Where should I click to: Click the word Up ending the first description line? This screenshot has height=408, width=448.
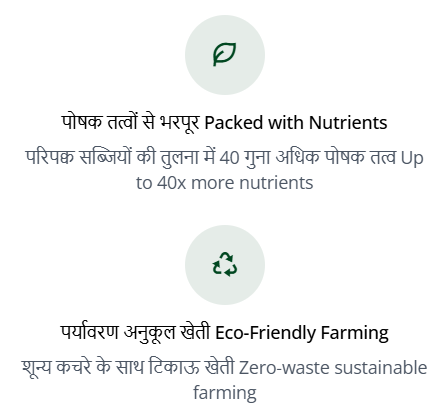pos(412,158)
